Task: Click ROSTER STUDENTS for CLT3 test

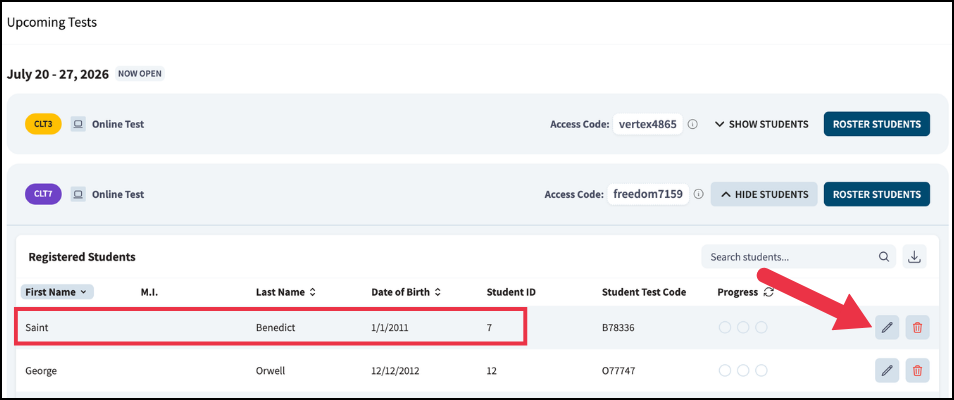Action: click(x=877, y=124)
